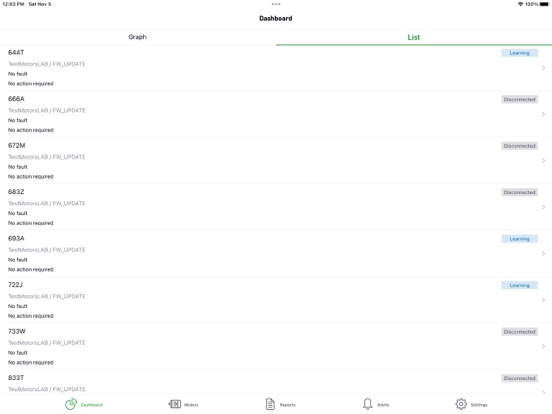Tap the Learning badge for 693A
Image resolution: width=552 pixels, height=414 pixels.
click(x=520, y=239)
